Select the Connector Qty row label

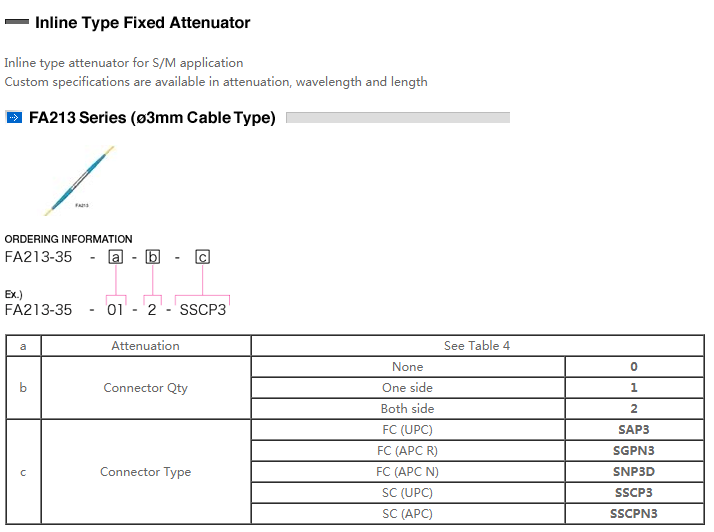pyautogui.click(x=146, y=388)
